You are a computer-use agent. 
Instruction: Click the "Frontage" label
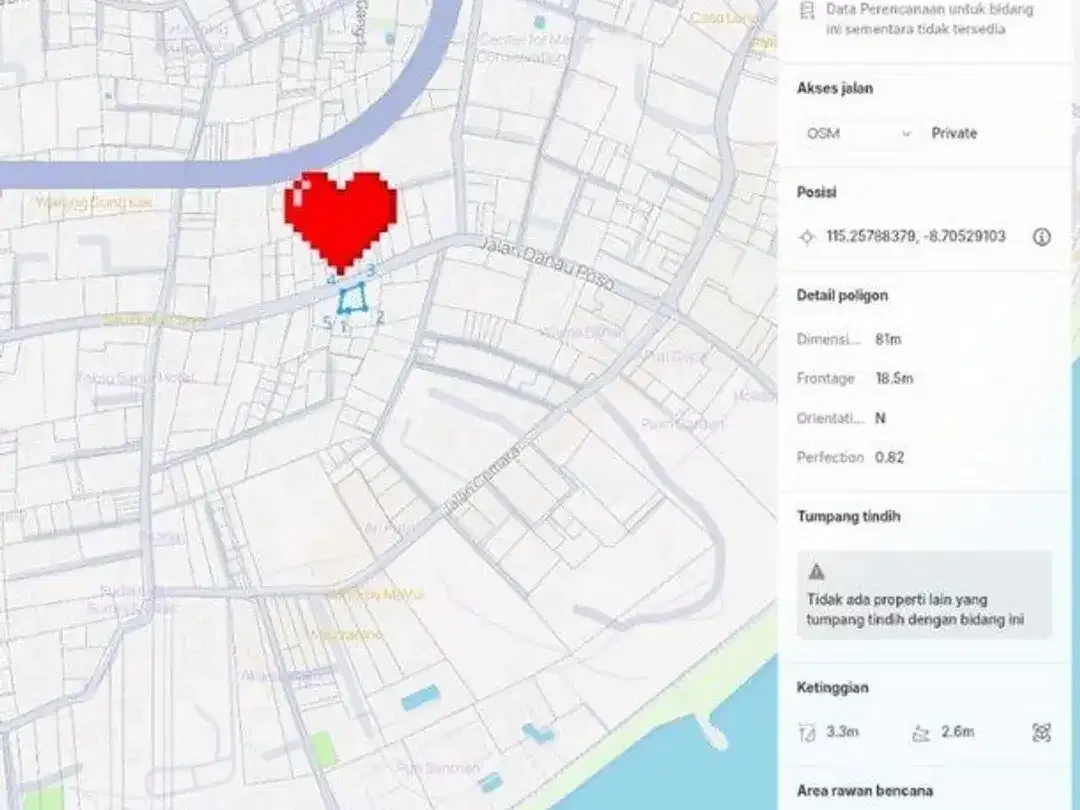click(825, 378)
